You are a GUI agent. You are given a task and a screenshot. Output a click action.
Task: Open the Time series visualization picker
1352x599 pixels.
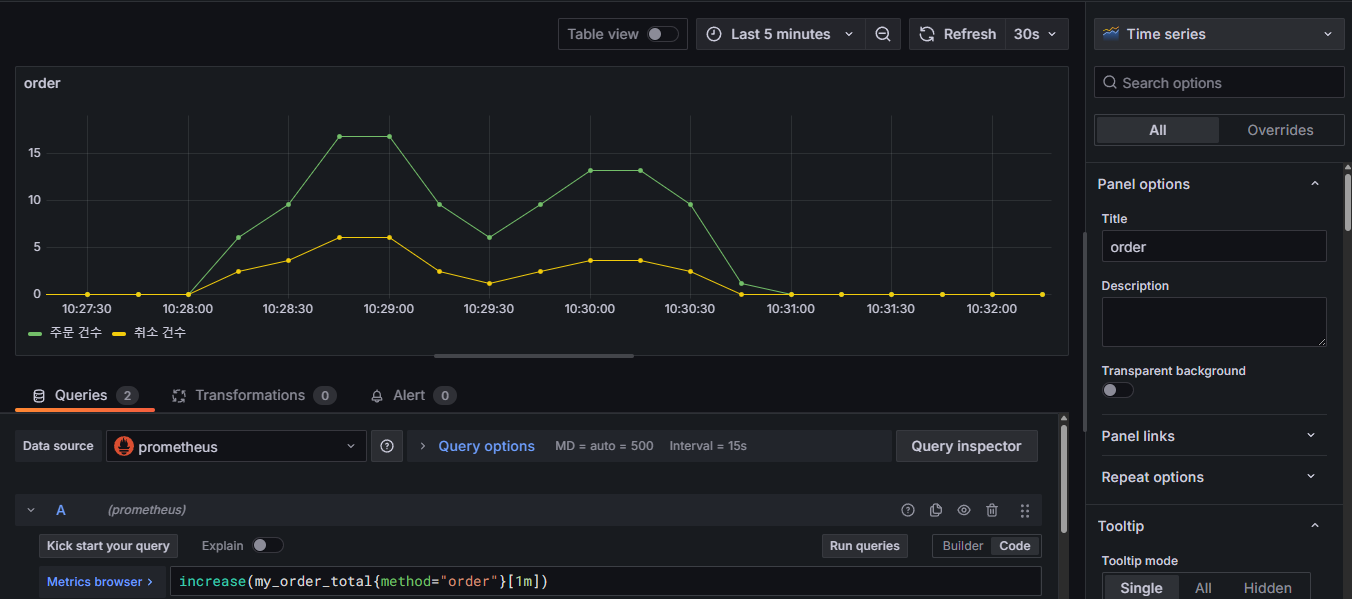click(1218, 34)
